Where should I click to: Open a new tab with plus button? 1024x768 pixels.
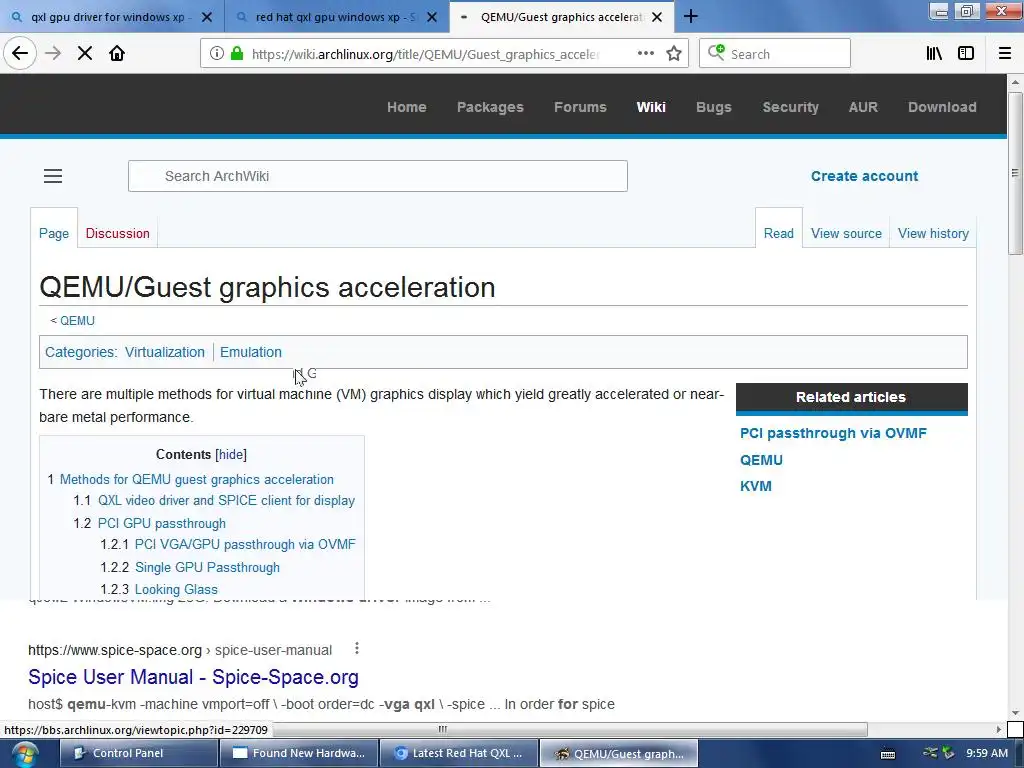(691, 16)
